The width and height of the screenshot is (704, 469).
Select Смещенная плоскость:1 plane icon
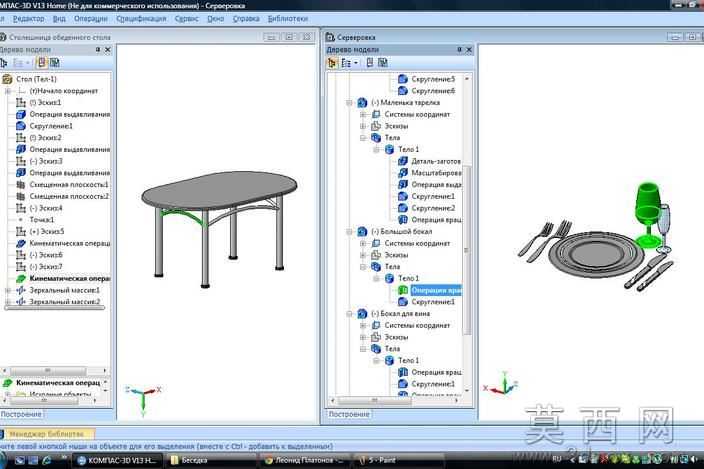pyautogui.click(x=21, y=184)
